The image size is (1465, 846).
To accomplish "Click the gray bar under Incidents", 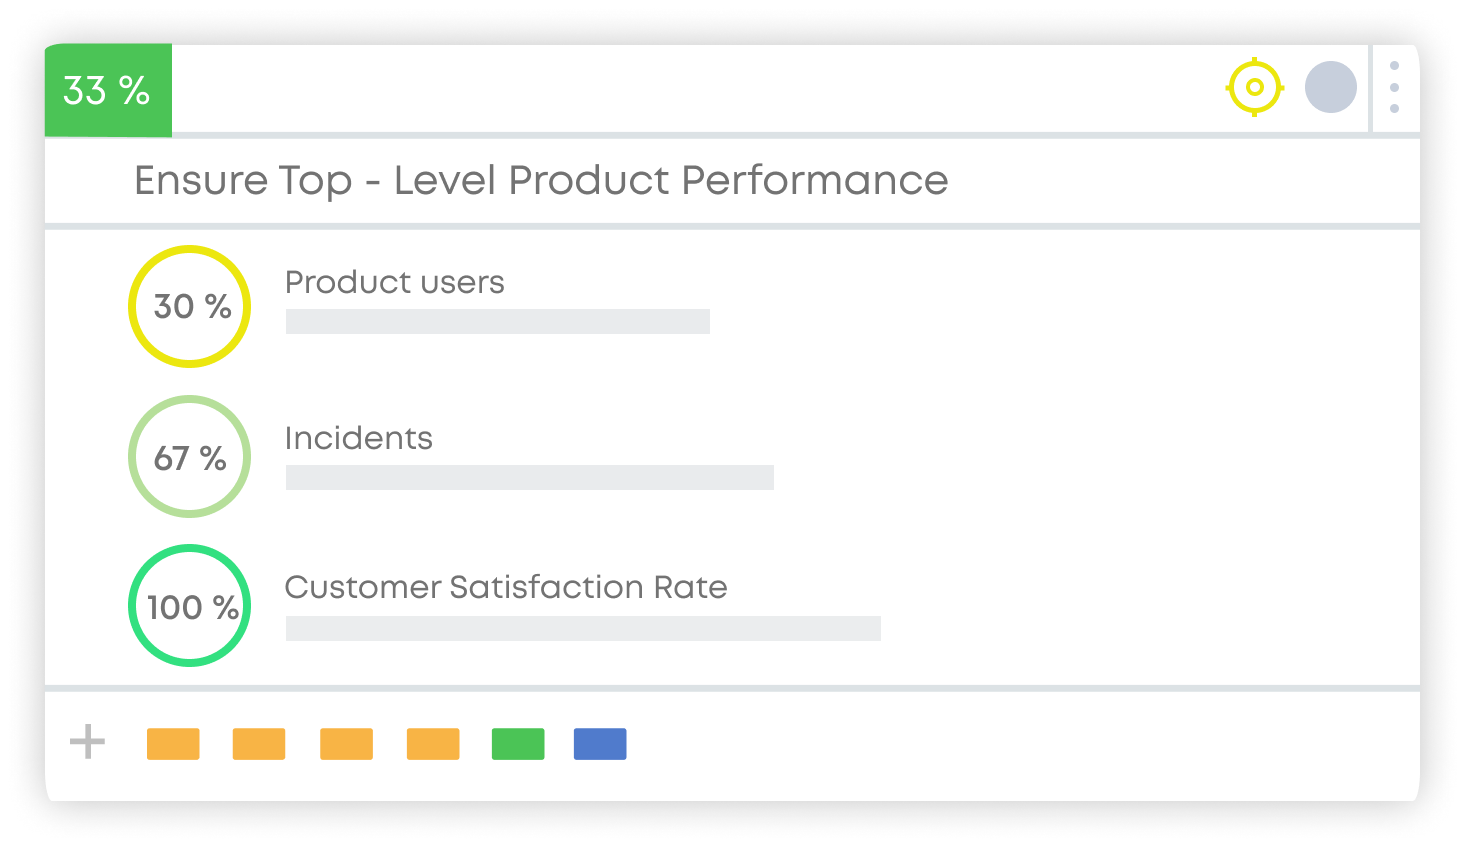I will point(529,478).
